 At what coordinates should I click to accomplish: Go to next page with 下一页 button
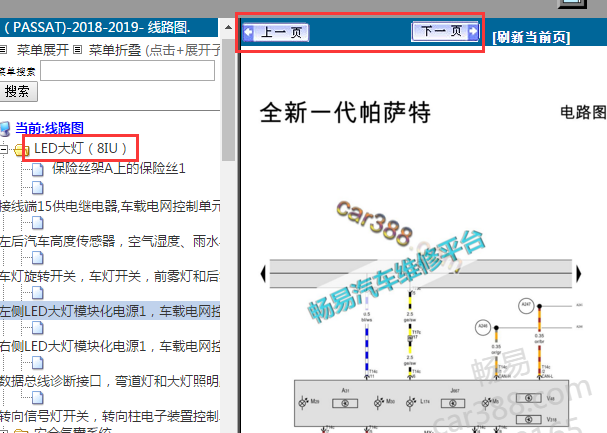(x=446, y=31)
